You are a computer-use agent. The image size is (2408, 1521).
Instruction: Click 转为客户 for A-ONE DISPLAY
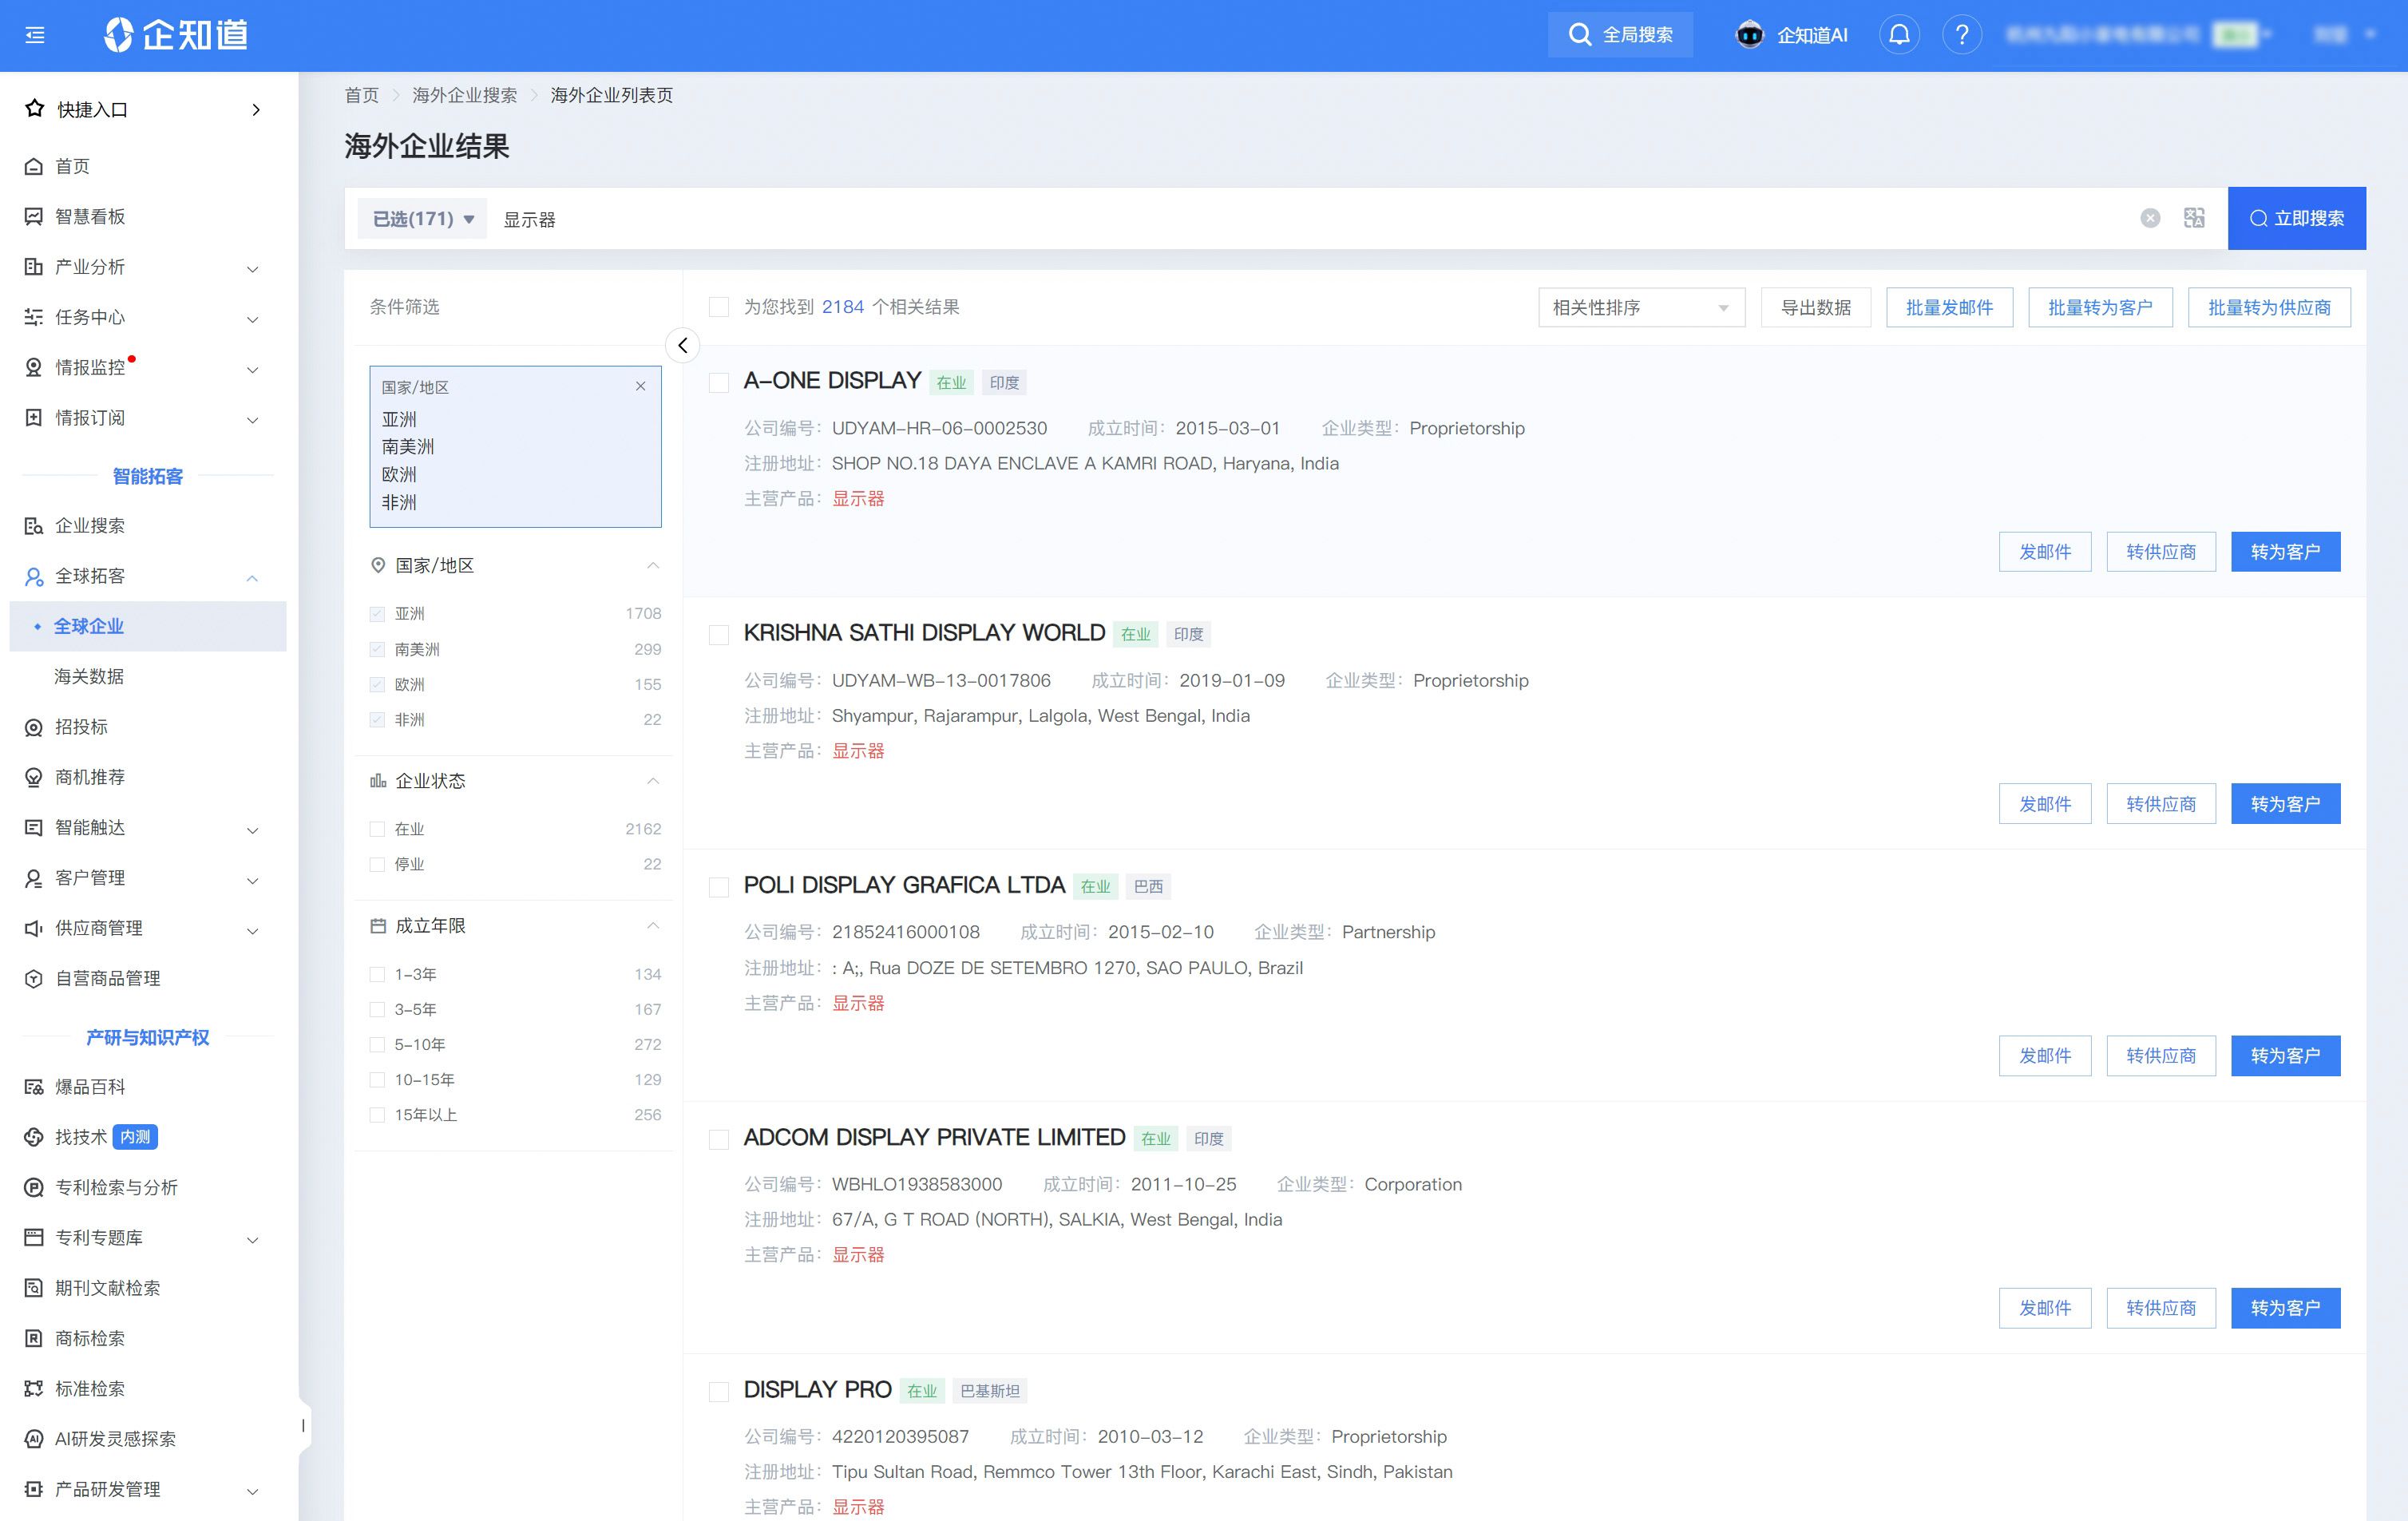[2285, 551]
